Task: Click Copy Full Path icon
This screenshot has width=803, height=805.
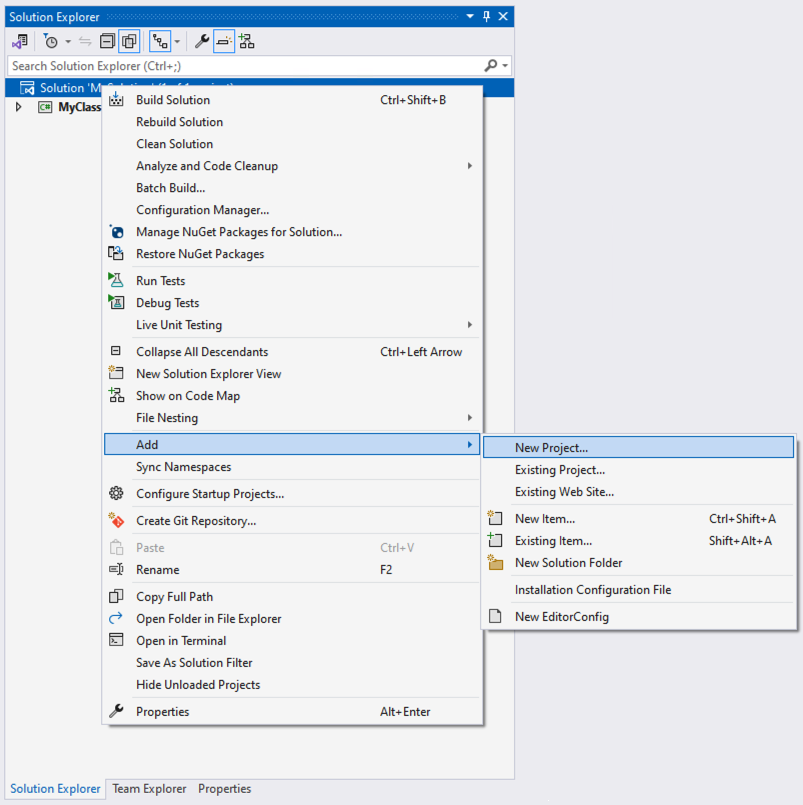Action: pyautogui.click(x=117, y=596)
